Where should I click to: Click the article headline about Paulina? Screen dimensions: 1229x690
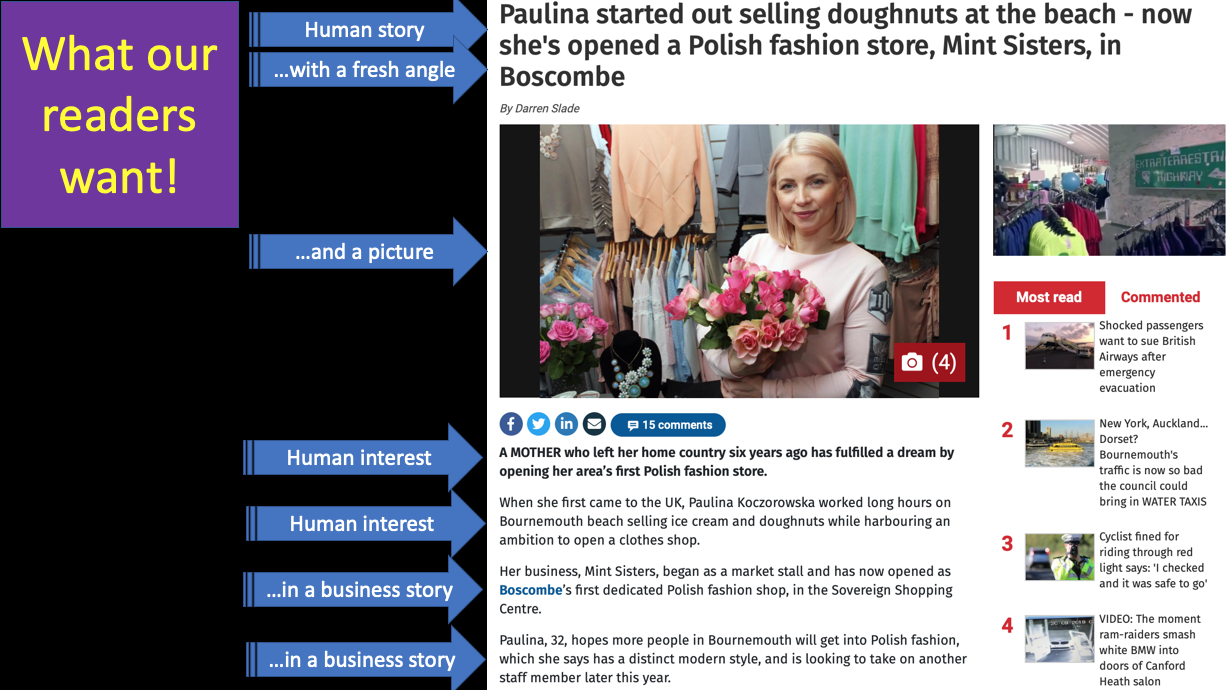845,45
